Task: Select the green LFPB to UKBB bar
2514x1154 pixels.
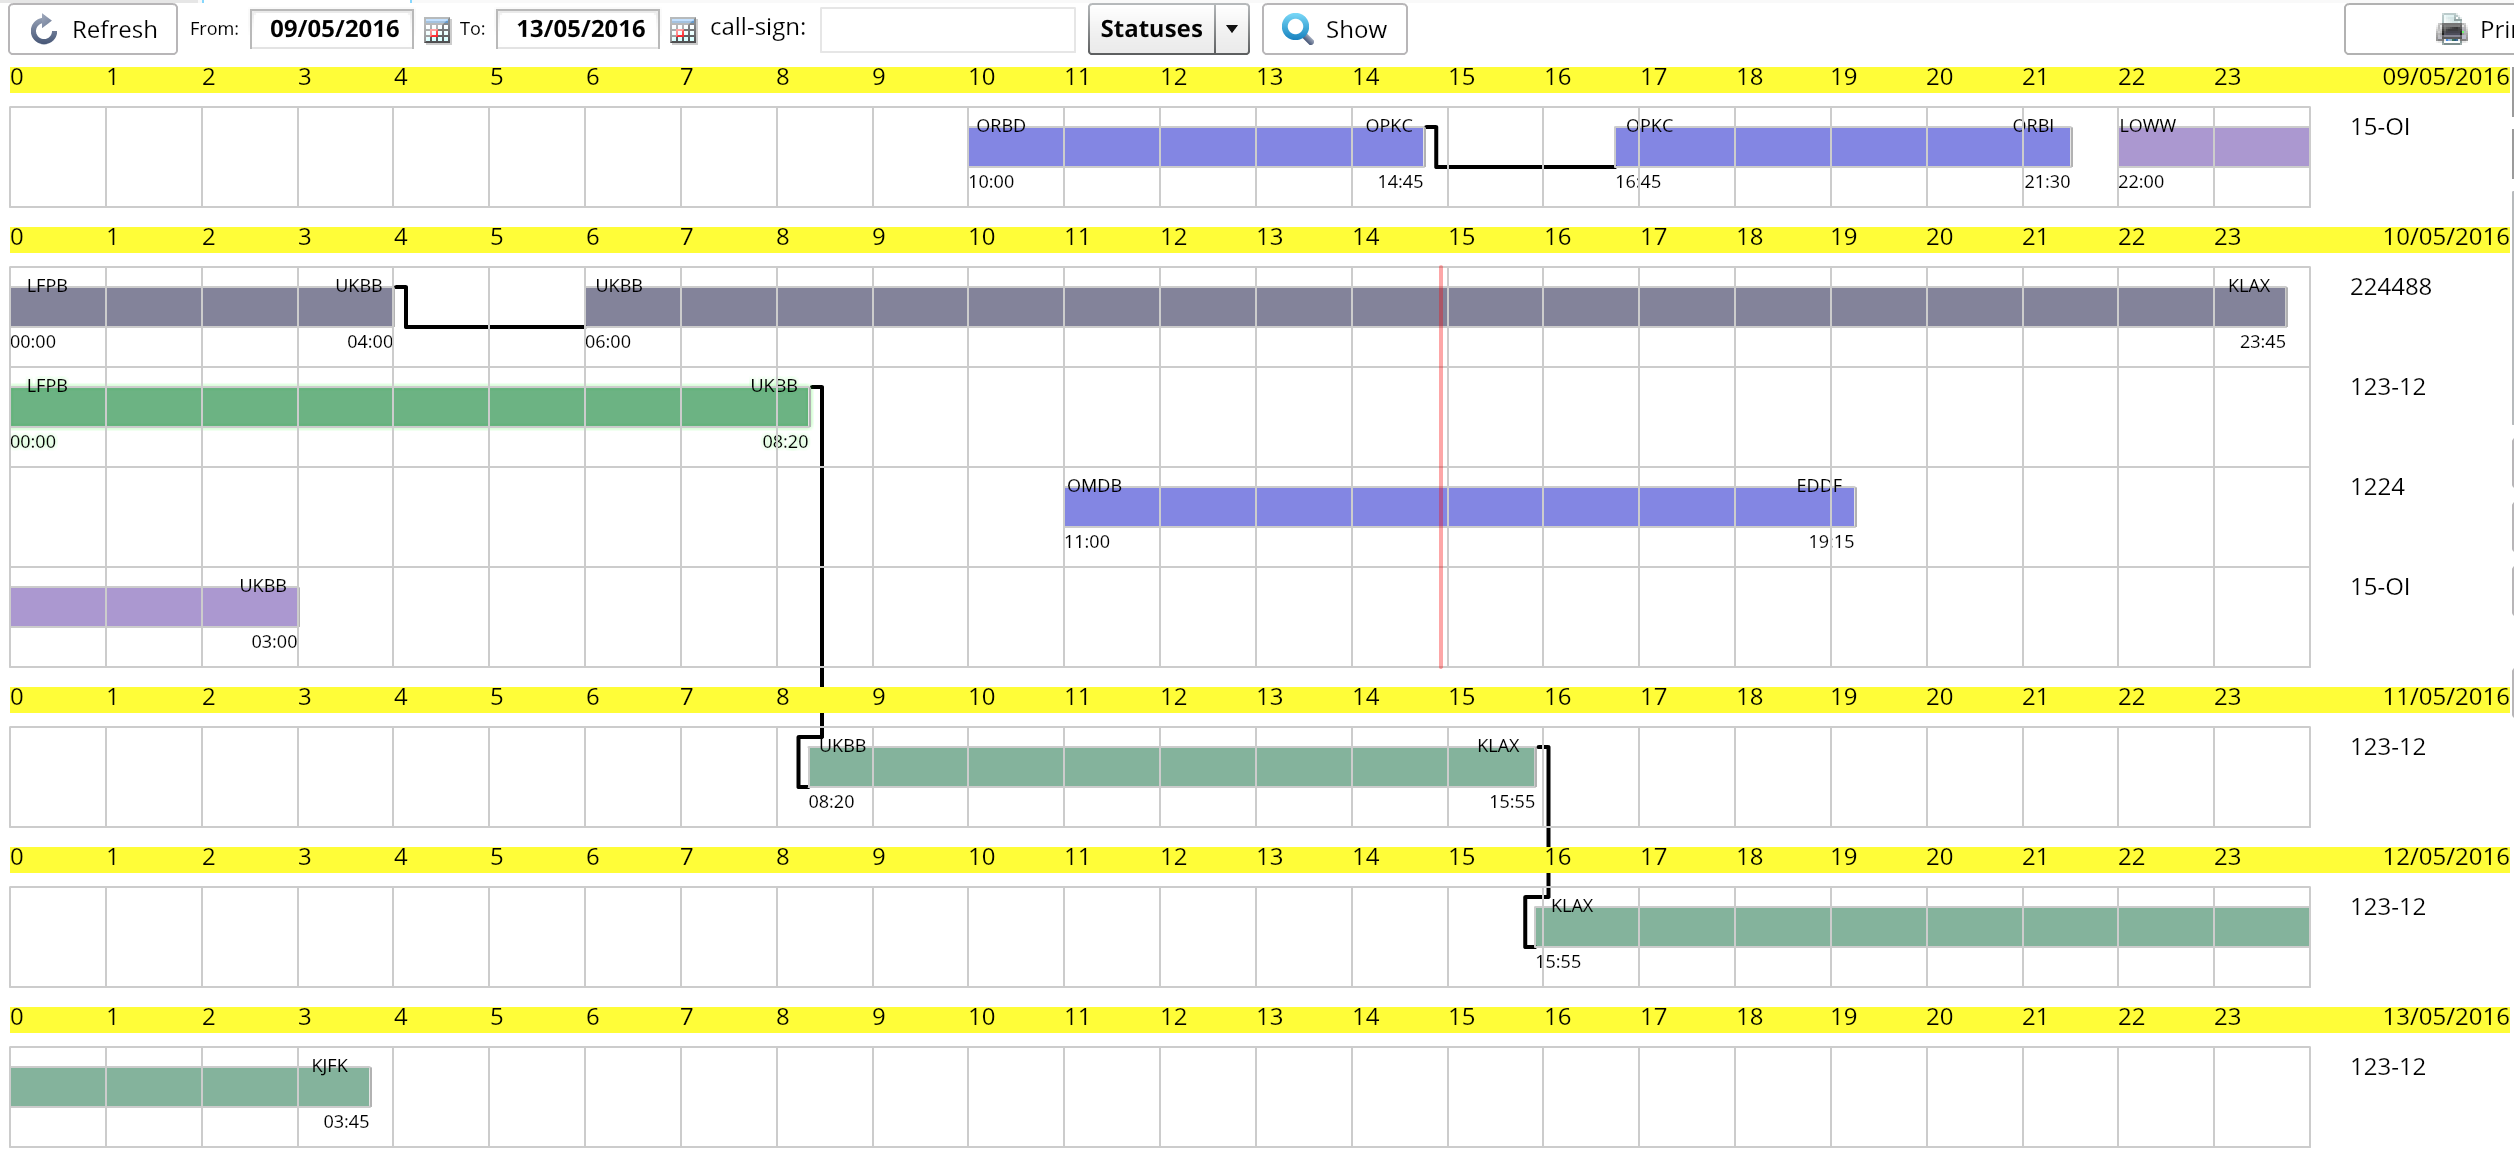Action: point(409,407)
